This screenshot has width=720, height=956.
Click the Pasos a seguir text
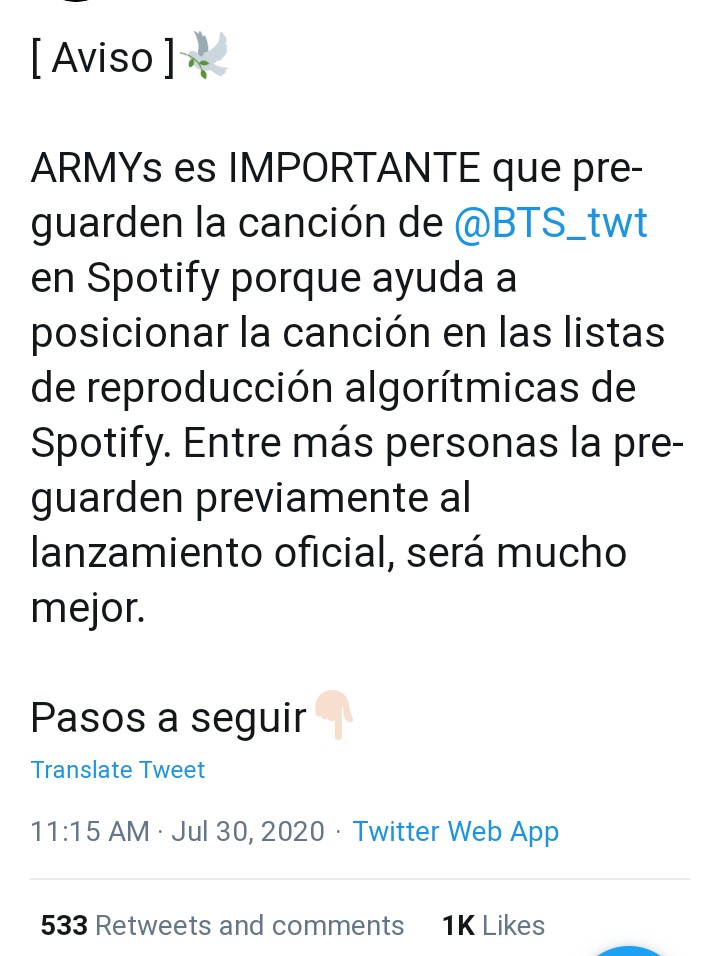(x=168, y=718)
